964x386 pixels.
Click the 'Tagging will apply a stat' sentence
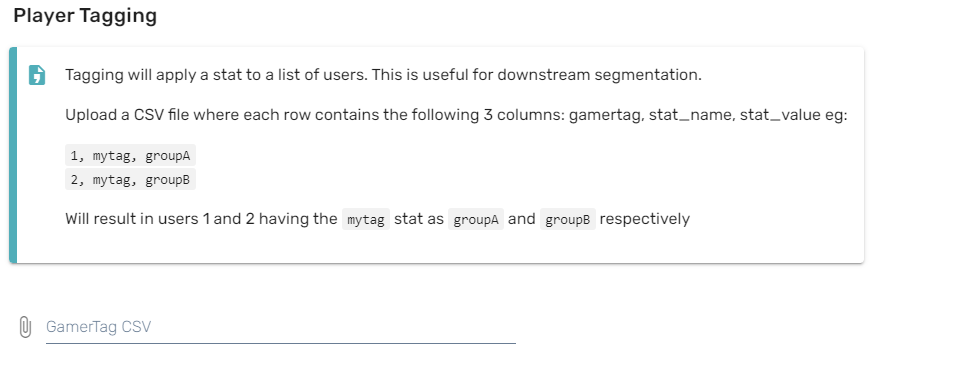point(383,75)
